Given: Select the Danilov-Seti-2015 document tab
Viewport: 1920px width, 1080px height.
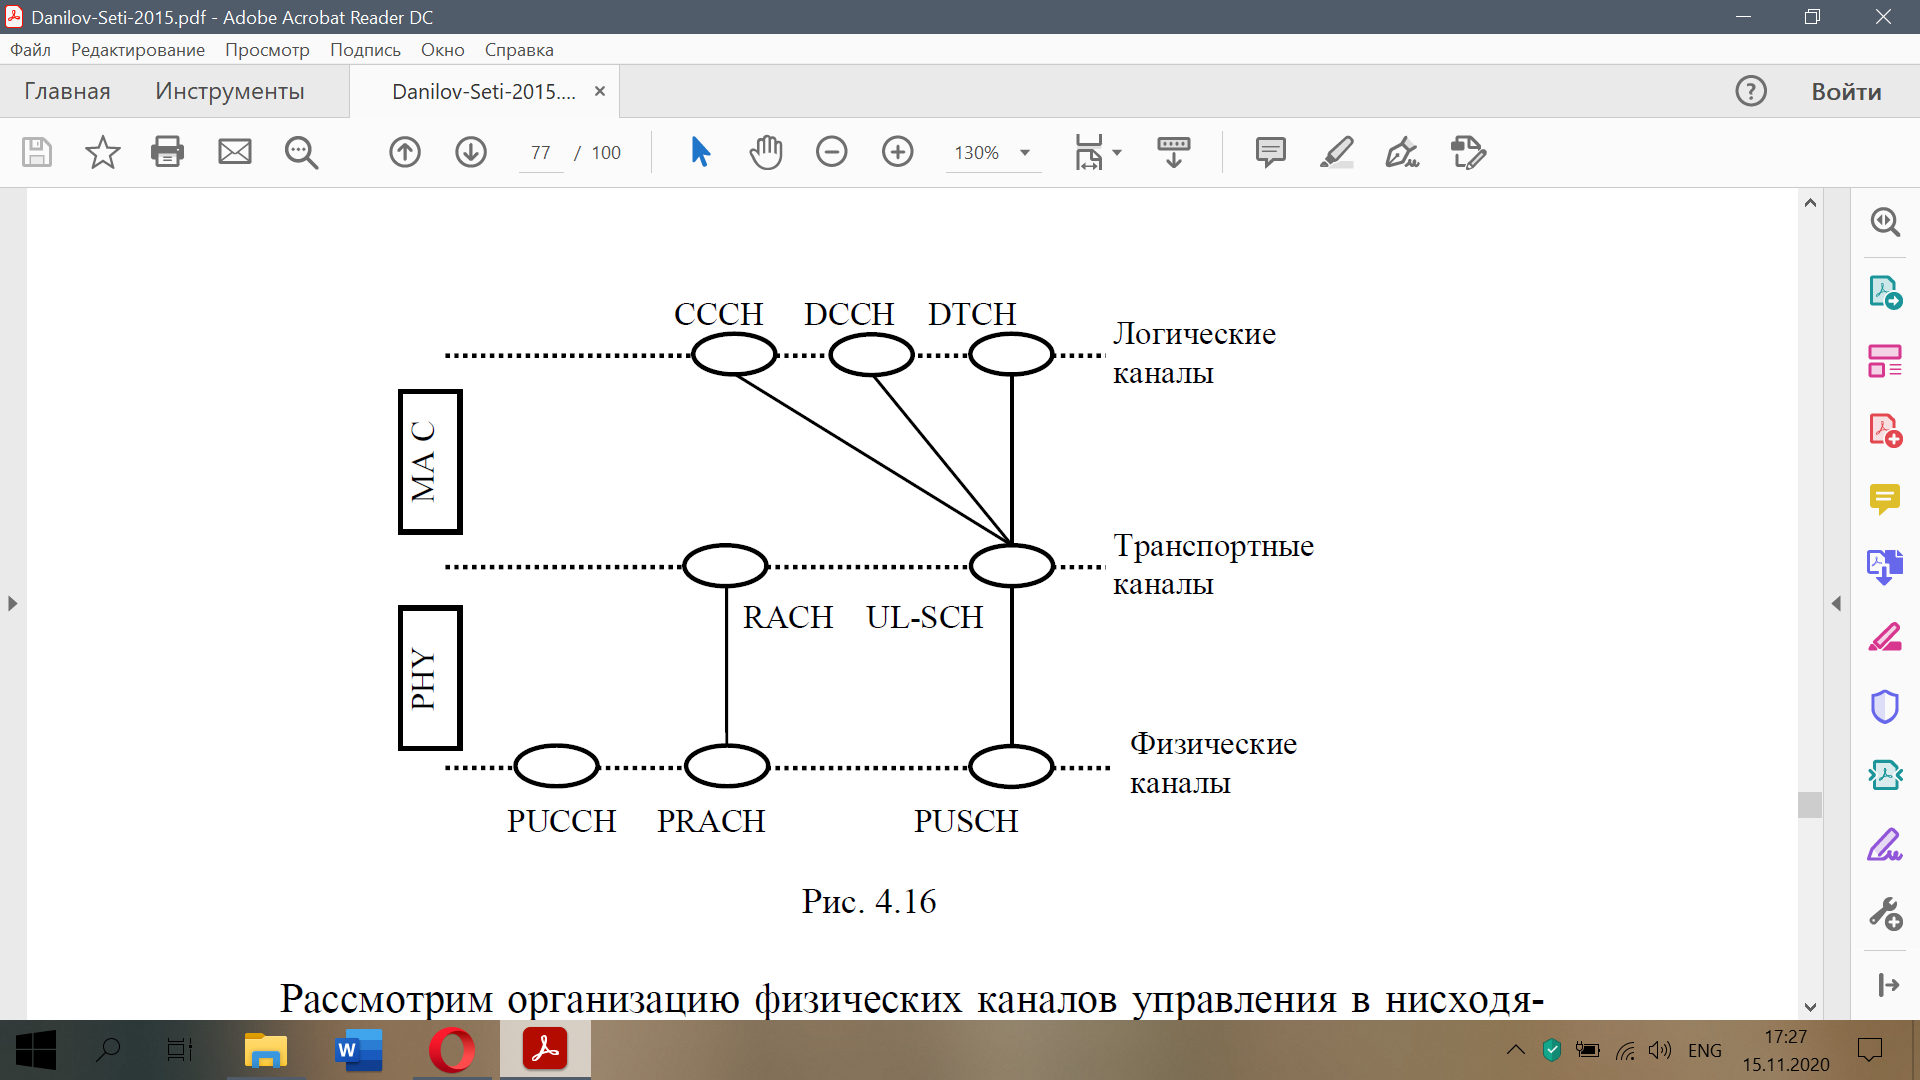Looking at the screenshot, I should [484, 92].
